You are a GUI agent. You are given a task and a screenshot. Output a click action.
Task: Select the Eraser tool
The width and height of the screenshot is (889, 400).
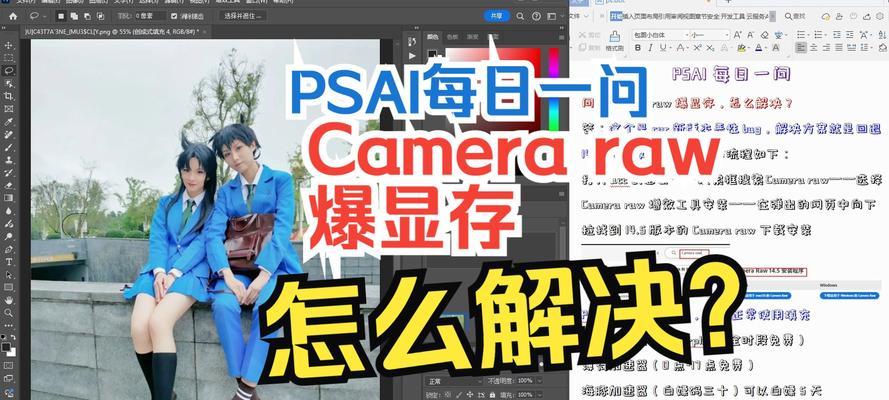click(x=9, y=185)
